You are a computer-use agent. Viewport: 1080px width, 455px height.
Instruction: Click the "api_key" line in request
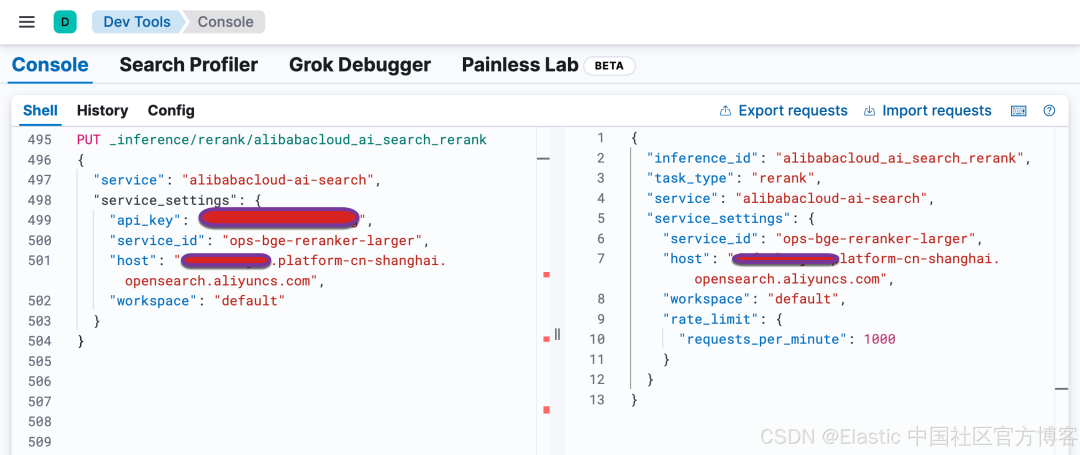click(241, 220)
